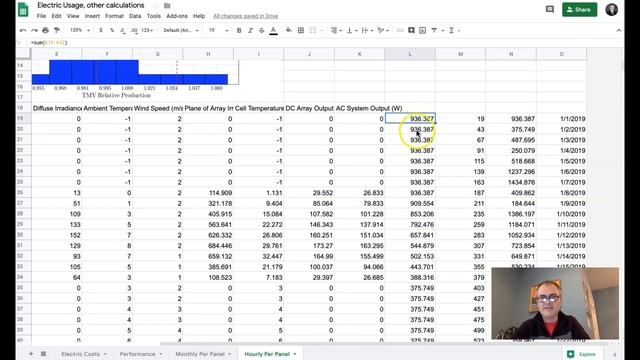Insert a comment from toolbar
Viewport: 640px width, 360px height.
[x=411, y=30]
